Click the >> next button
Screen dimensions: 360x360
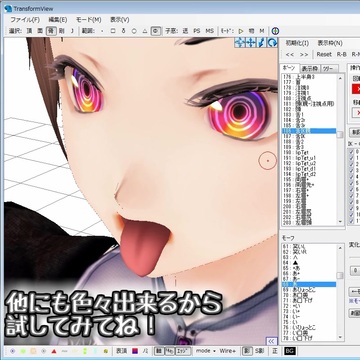304,54
